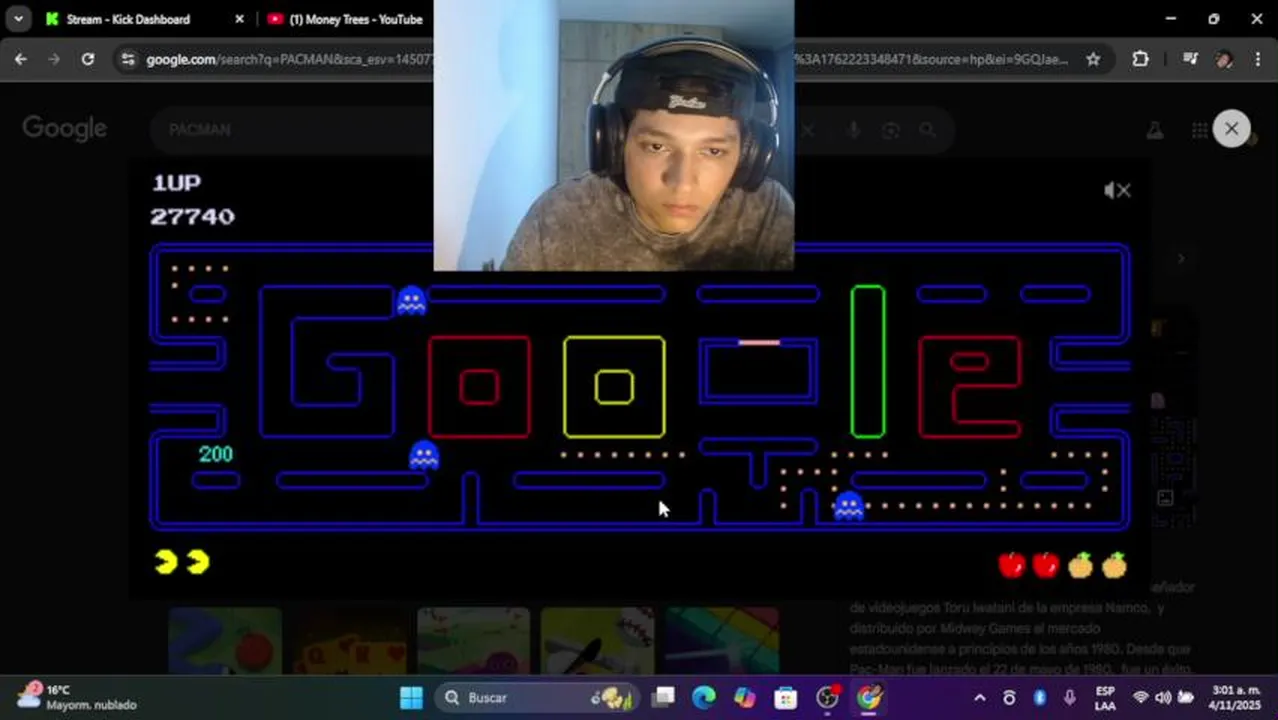Click the Buscar taskbar search box

click(537, 697)
